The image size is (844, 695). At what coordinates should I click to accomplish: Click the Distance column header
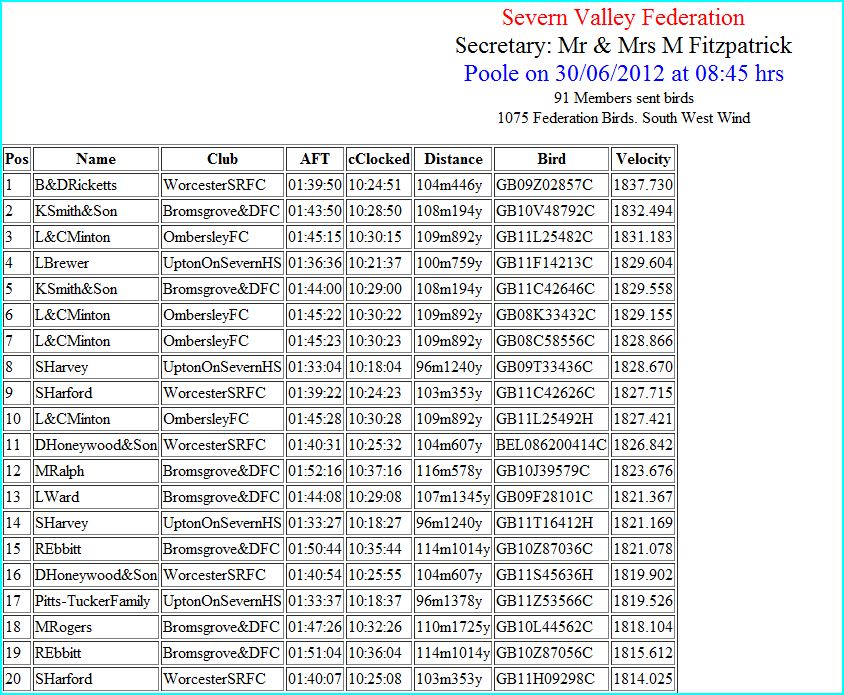[453, 159]
